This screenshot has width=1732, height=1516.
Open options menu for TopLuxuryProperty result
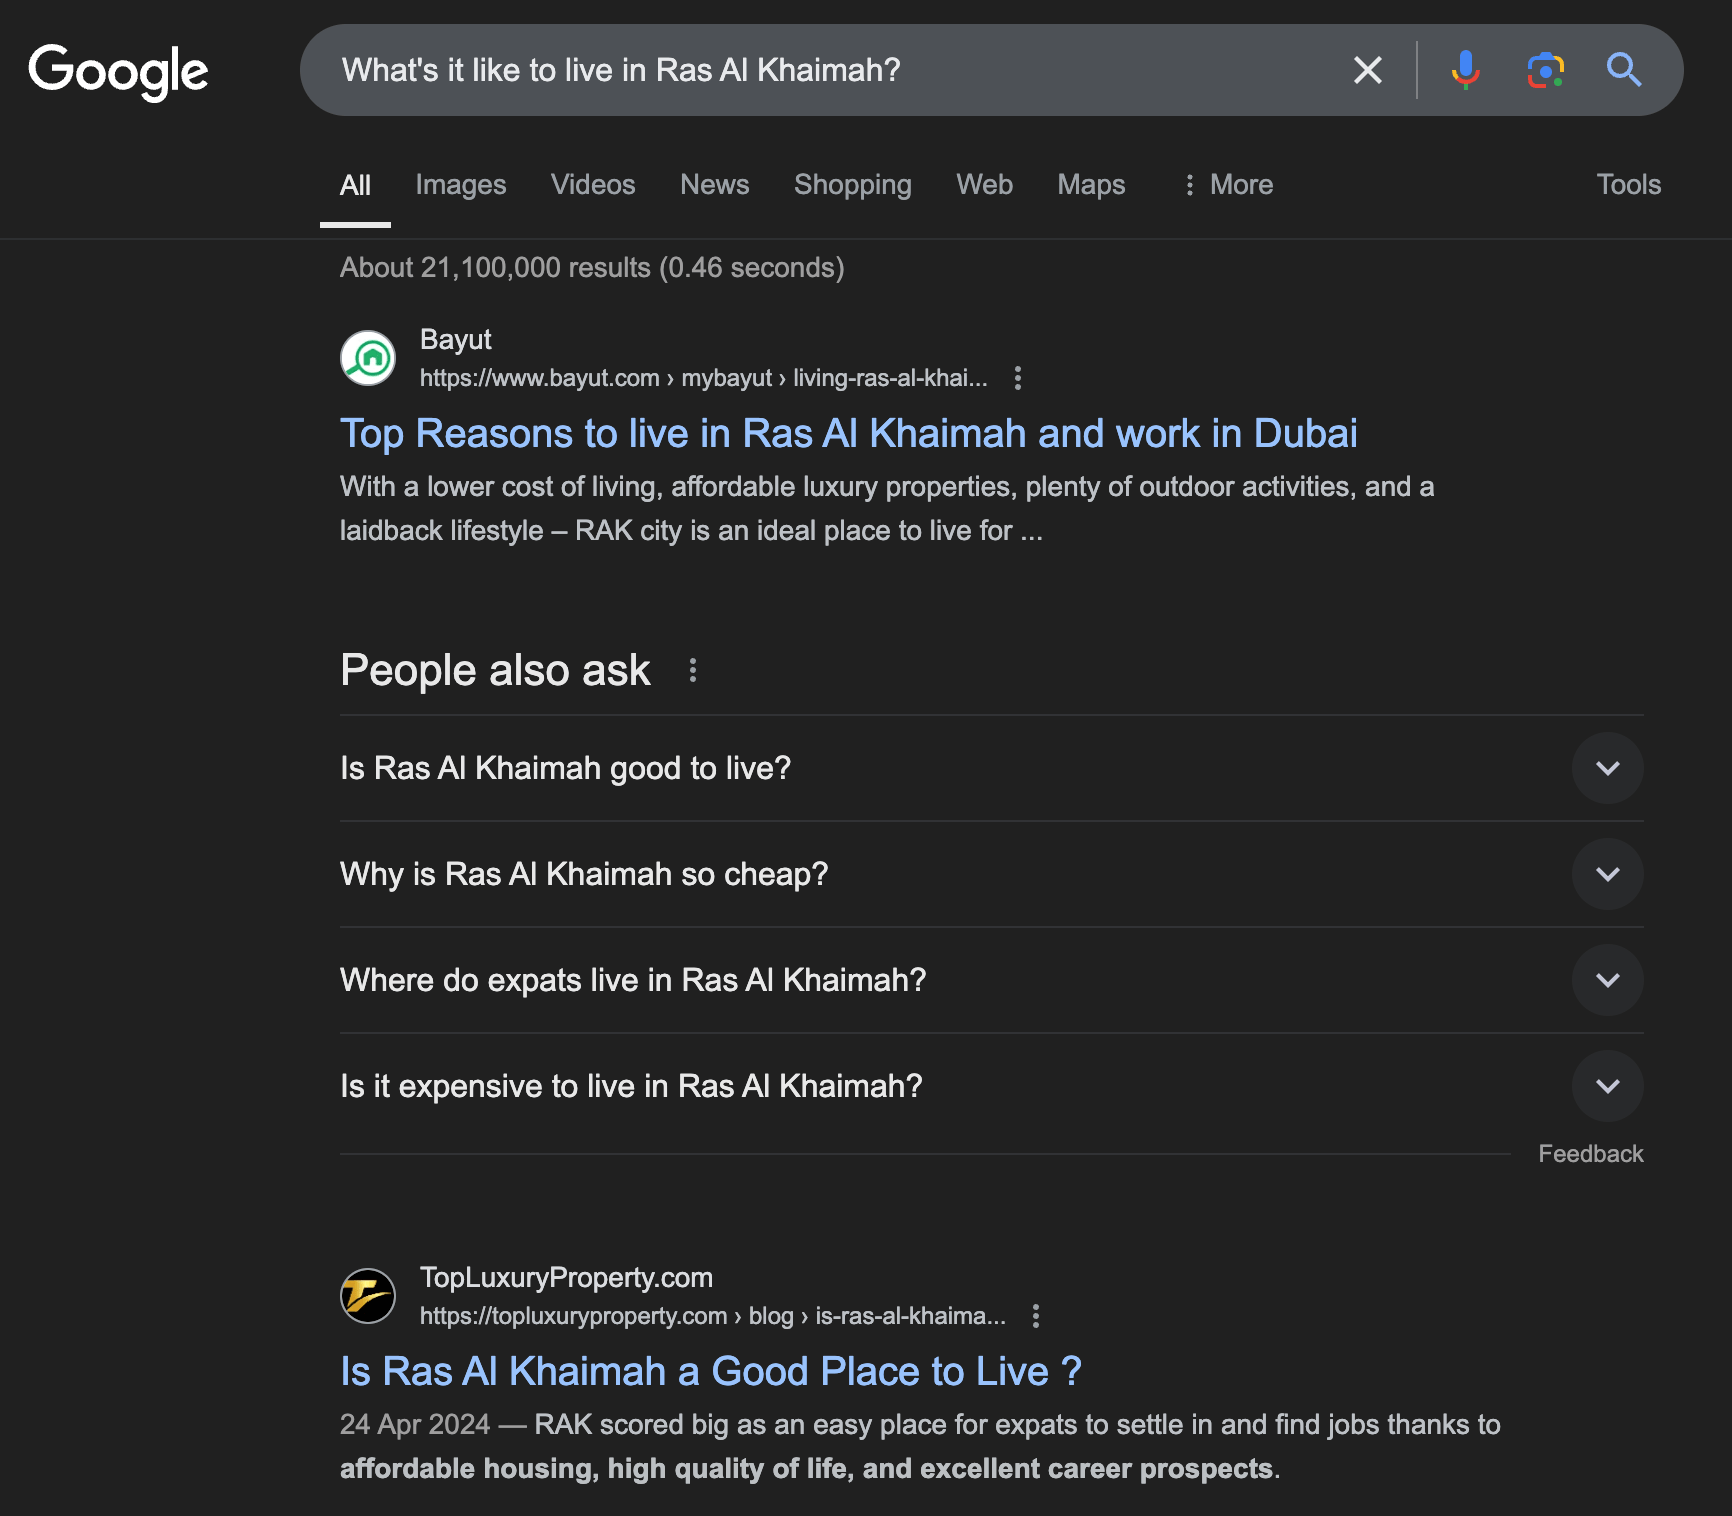pyautogui.click(x=1035, y=1316)
